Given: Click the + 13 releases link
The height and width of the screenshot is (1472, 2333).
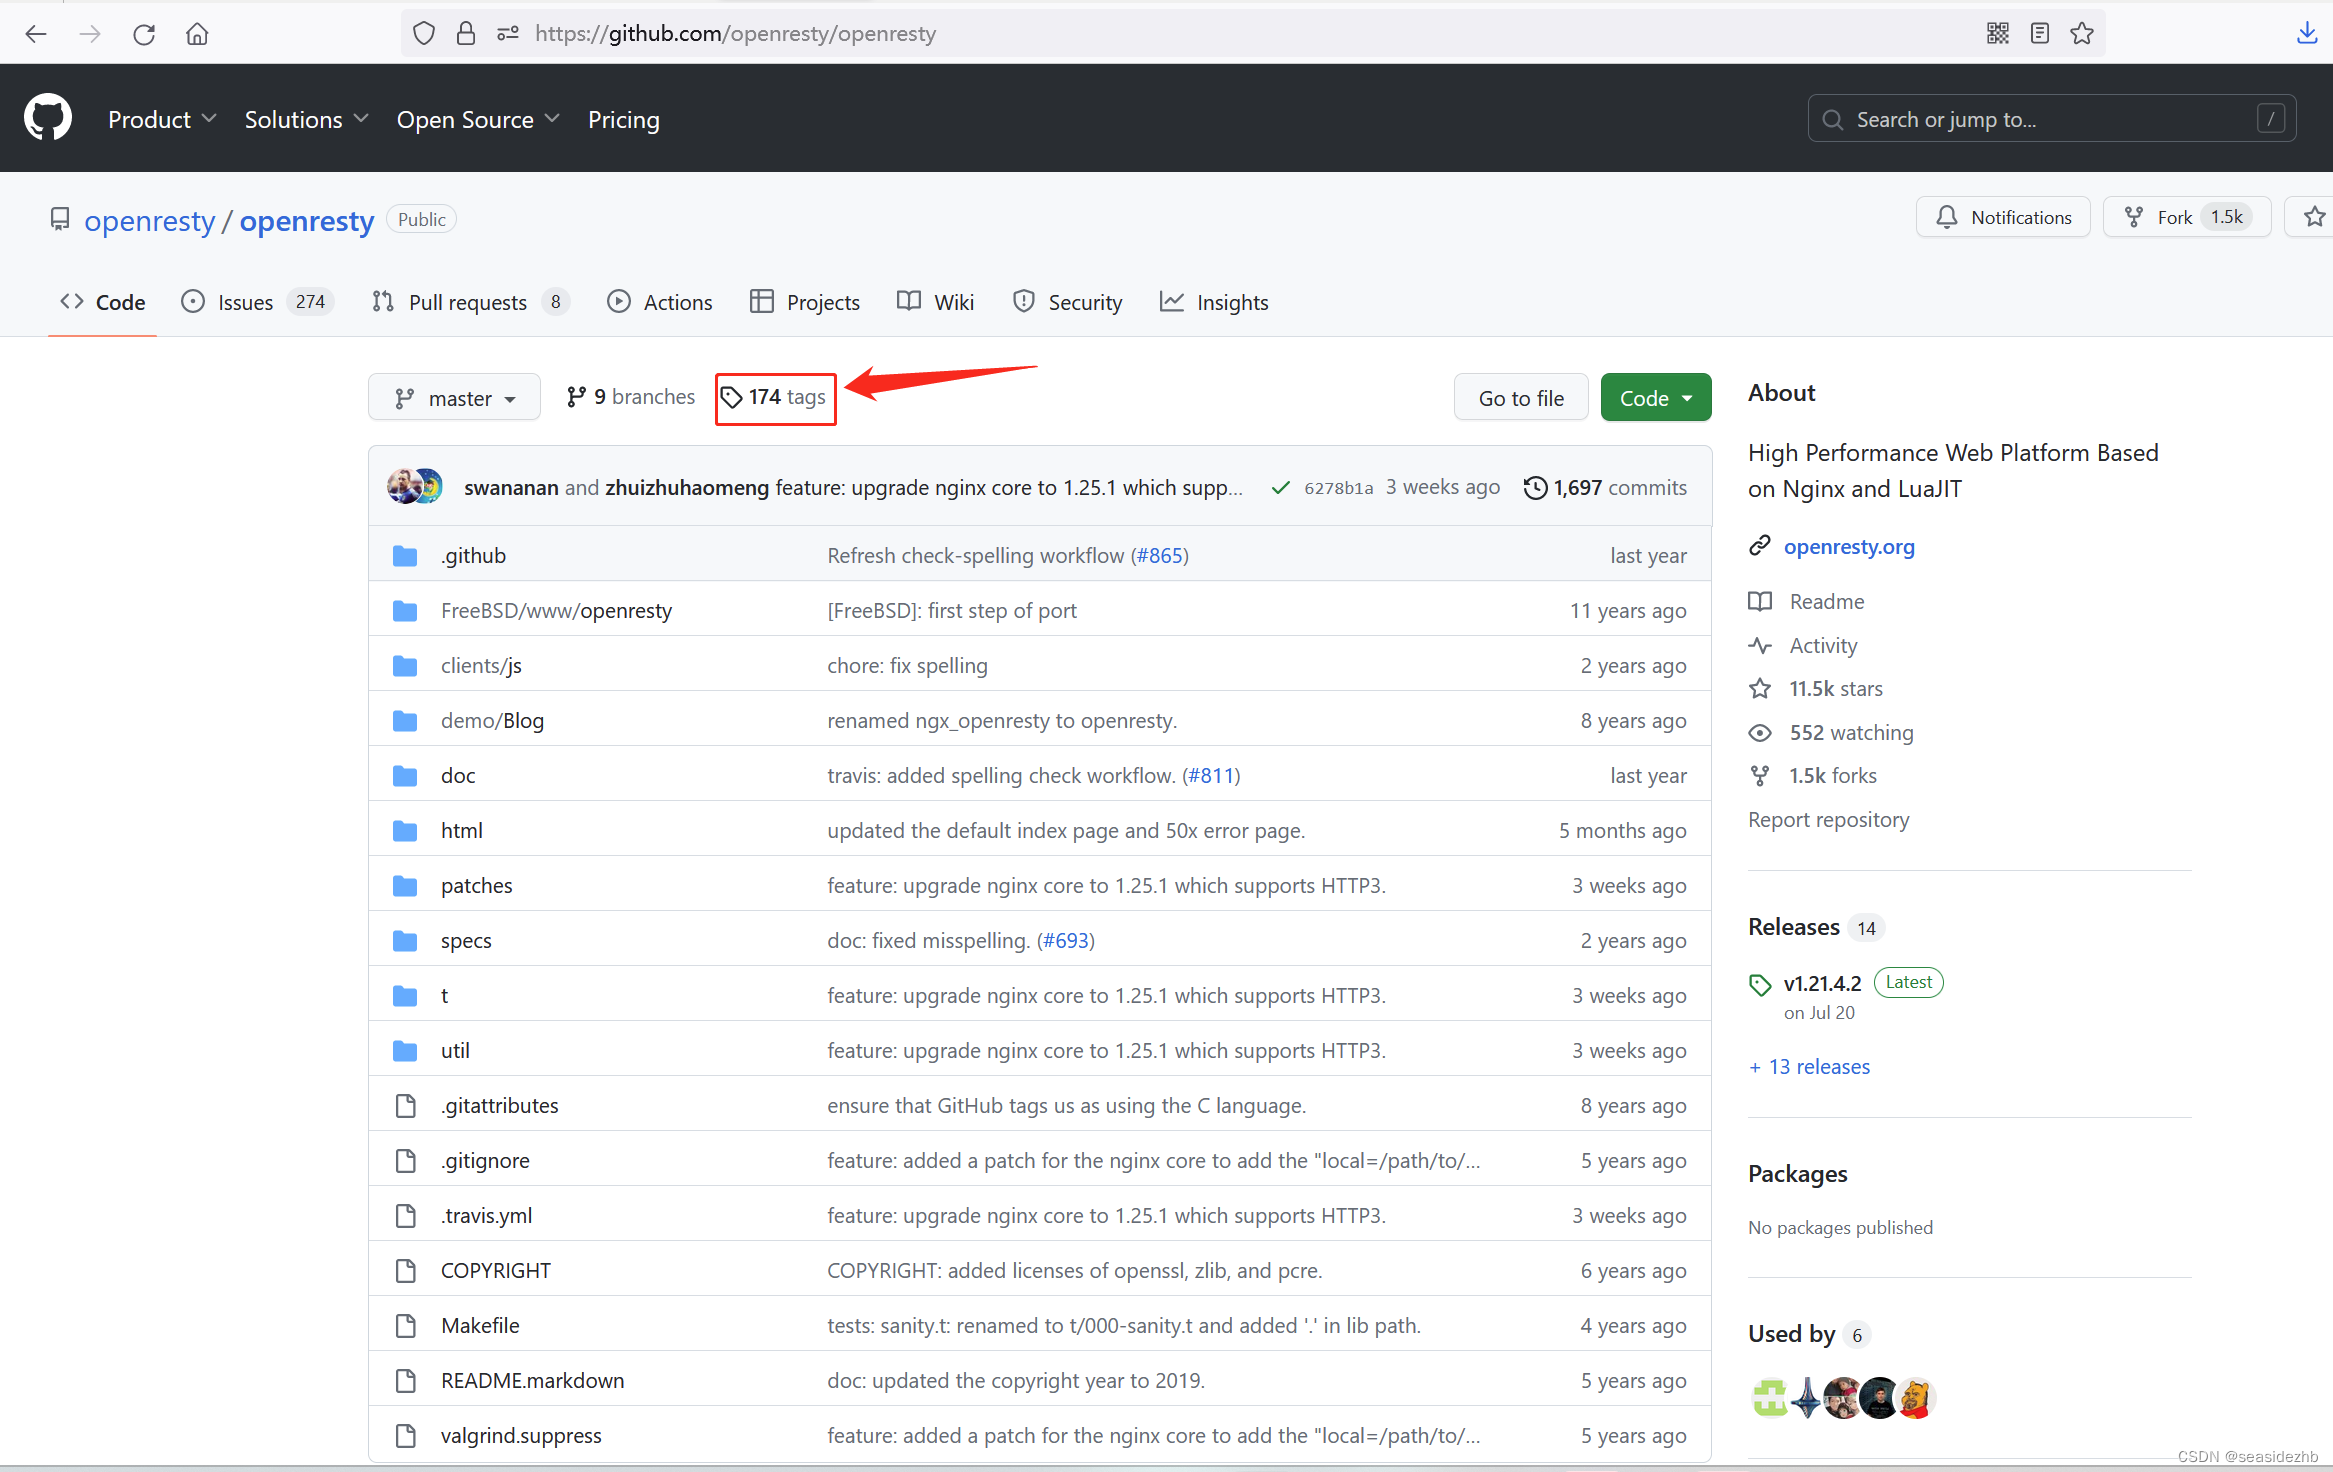Looking at the screenshot, I should coord(1809,1067).
